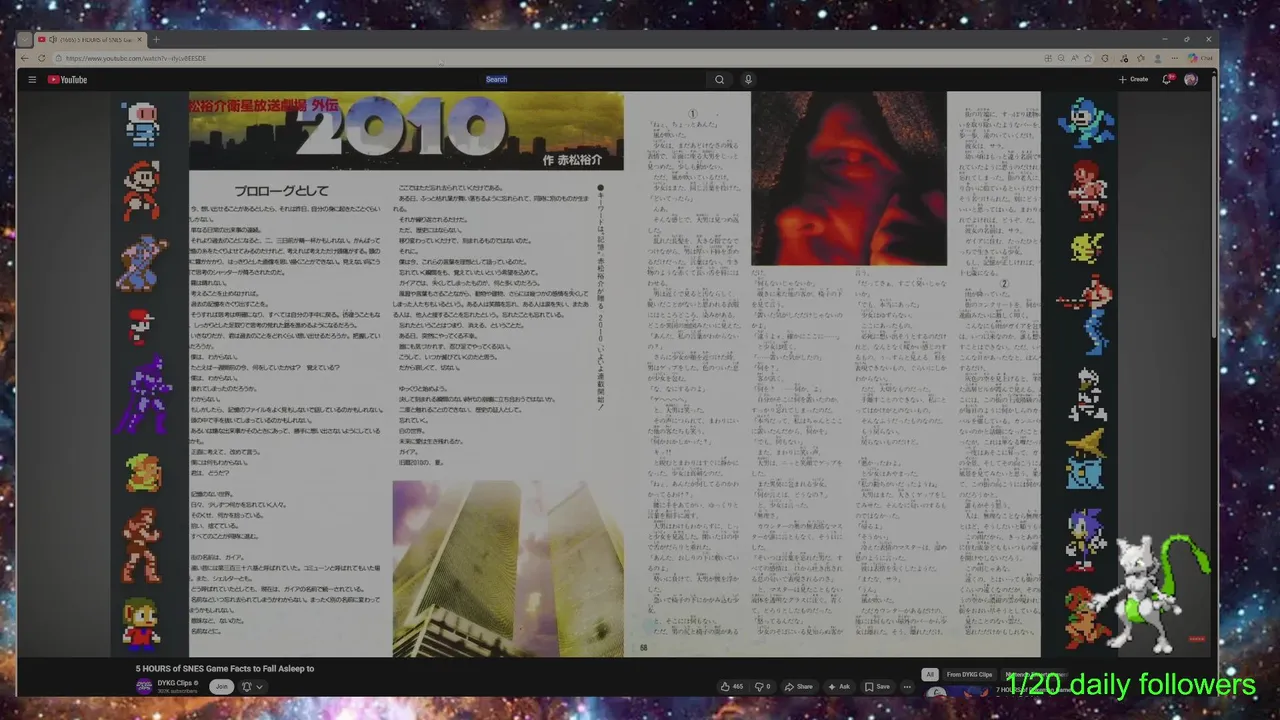The height and width of the screenshot is (720, 1280).
Task: Click the browser address bar URL
Action: (136, 58)
